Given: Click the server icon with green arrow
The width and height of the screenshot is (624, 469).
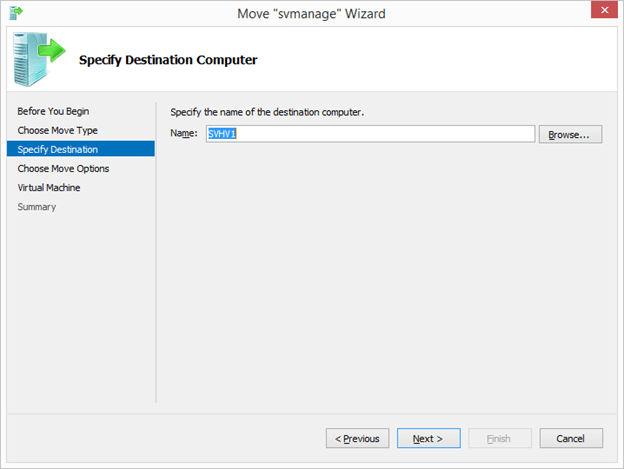Looking at the screenshot, I should 38,60.
